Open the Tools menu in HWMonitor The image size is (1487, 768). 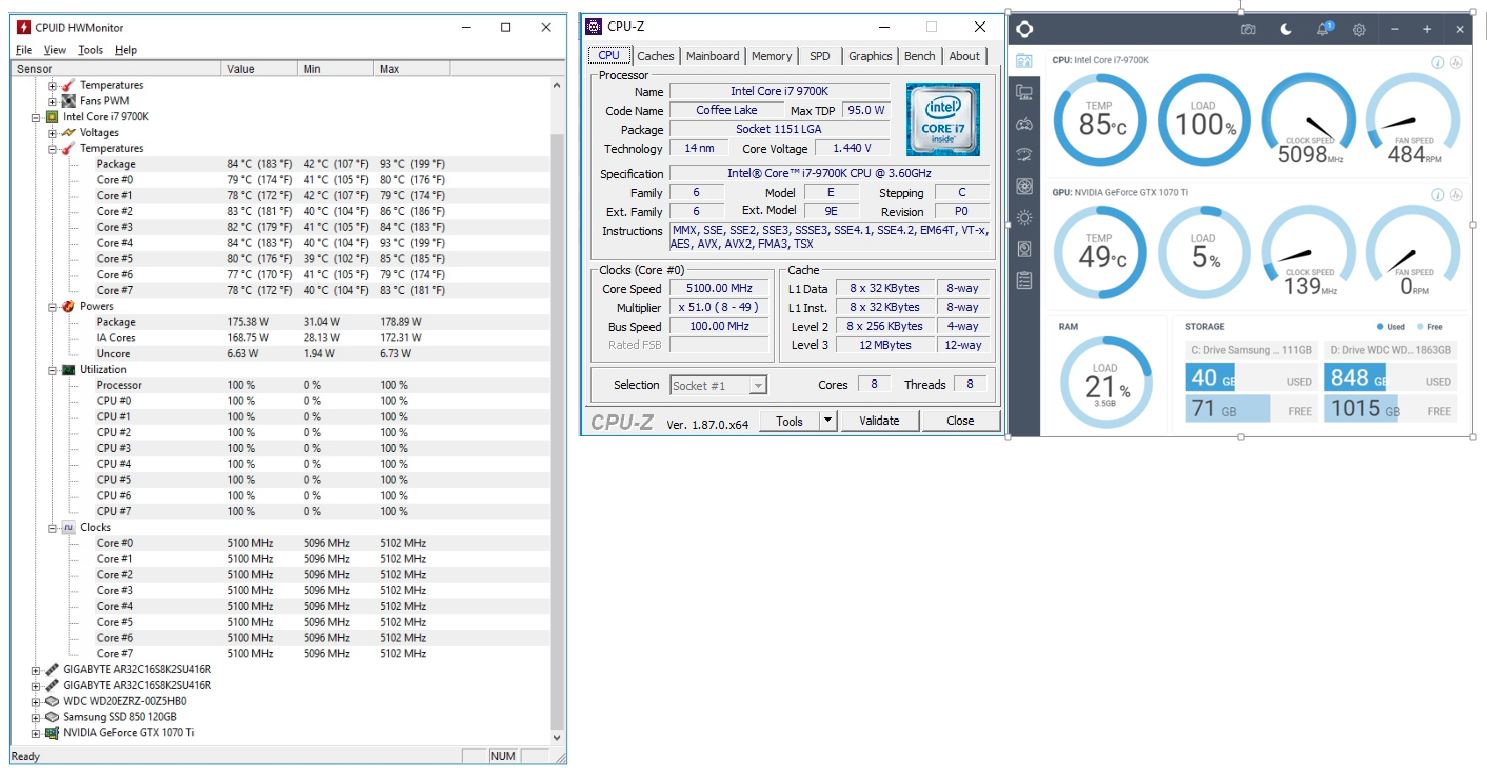pyautogui.click(x=91, y=50)
